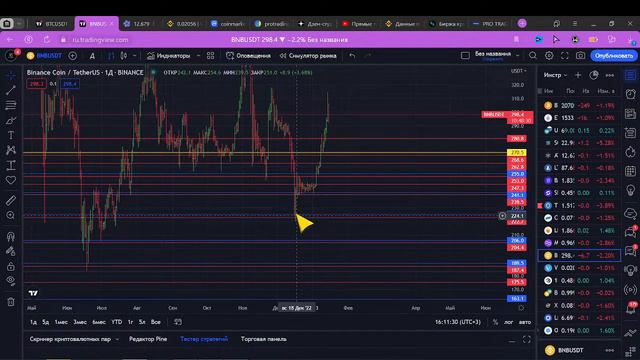
Task: Open the Редактор Pine tab
Action: [x=148, y=339]
